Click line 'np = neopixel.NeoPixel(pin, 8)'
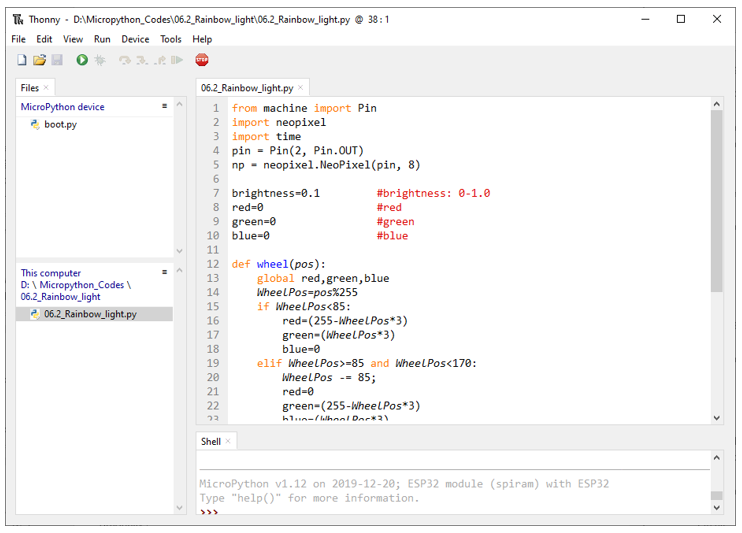742x533 pixels. (x=326, y=165)
